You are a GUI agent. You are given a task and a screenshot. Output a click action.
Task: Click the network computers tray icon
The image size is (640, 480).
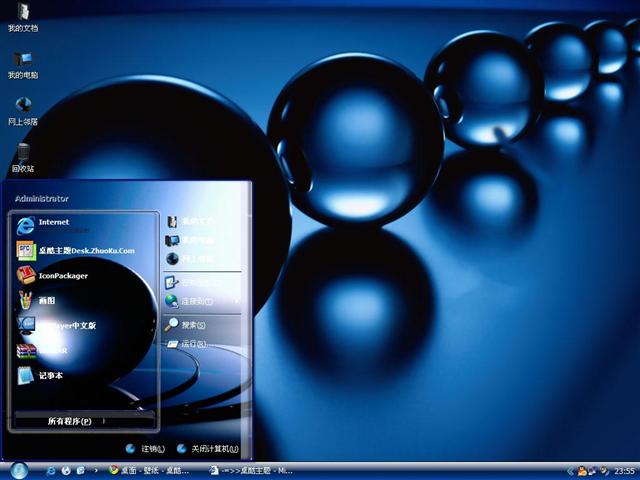[x=592, y=471]
